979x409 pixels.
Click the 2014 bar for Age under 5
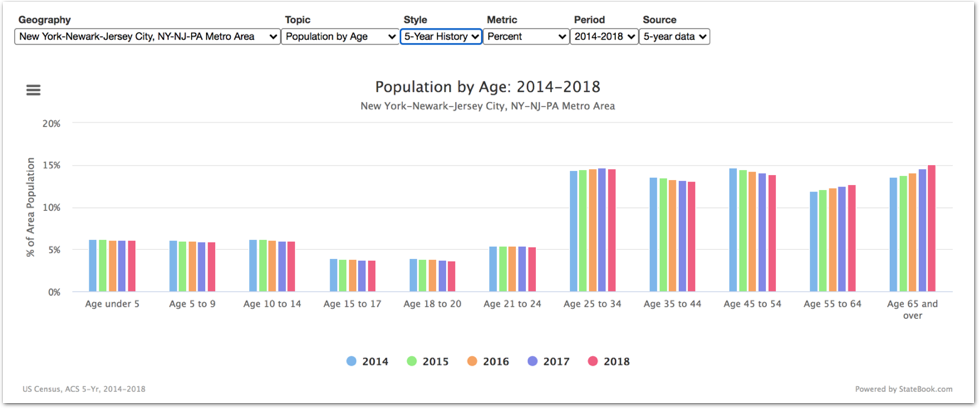coord(93,266)
